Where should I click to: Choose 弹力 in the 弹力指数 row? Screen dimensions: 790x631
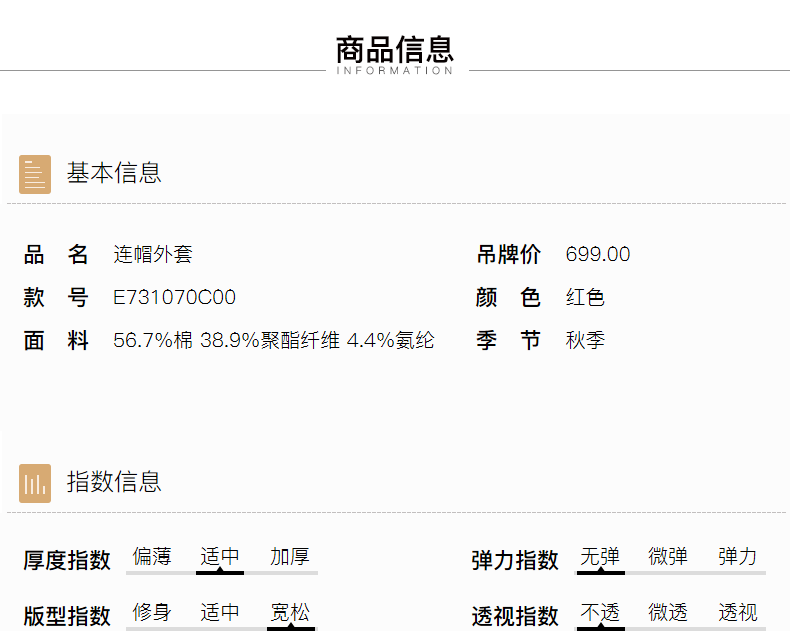(x=738, y=556)
